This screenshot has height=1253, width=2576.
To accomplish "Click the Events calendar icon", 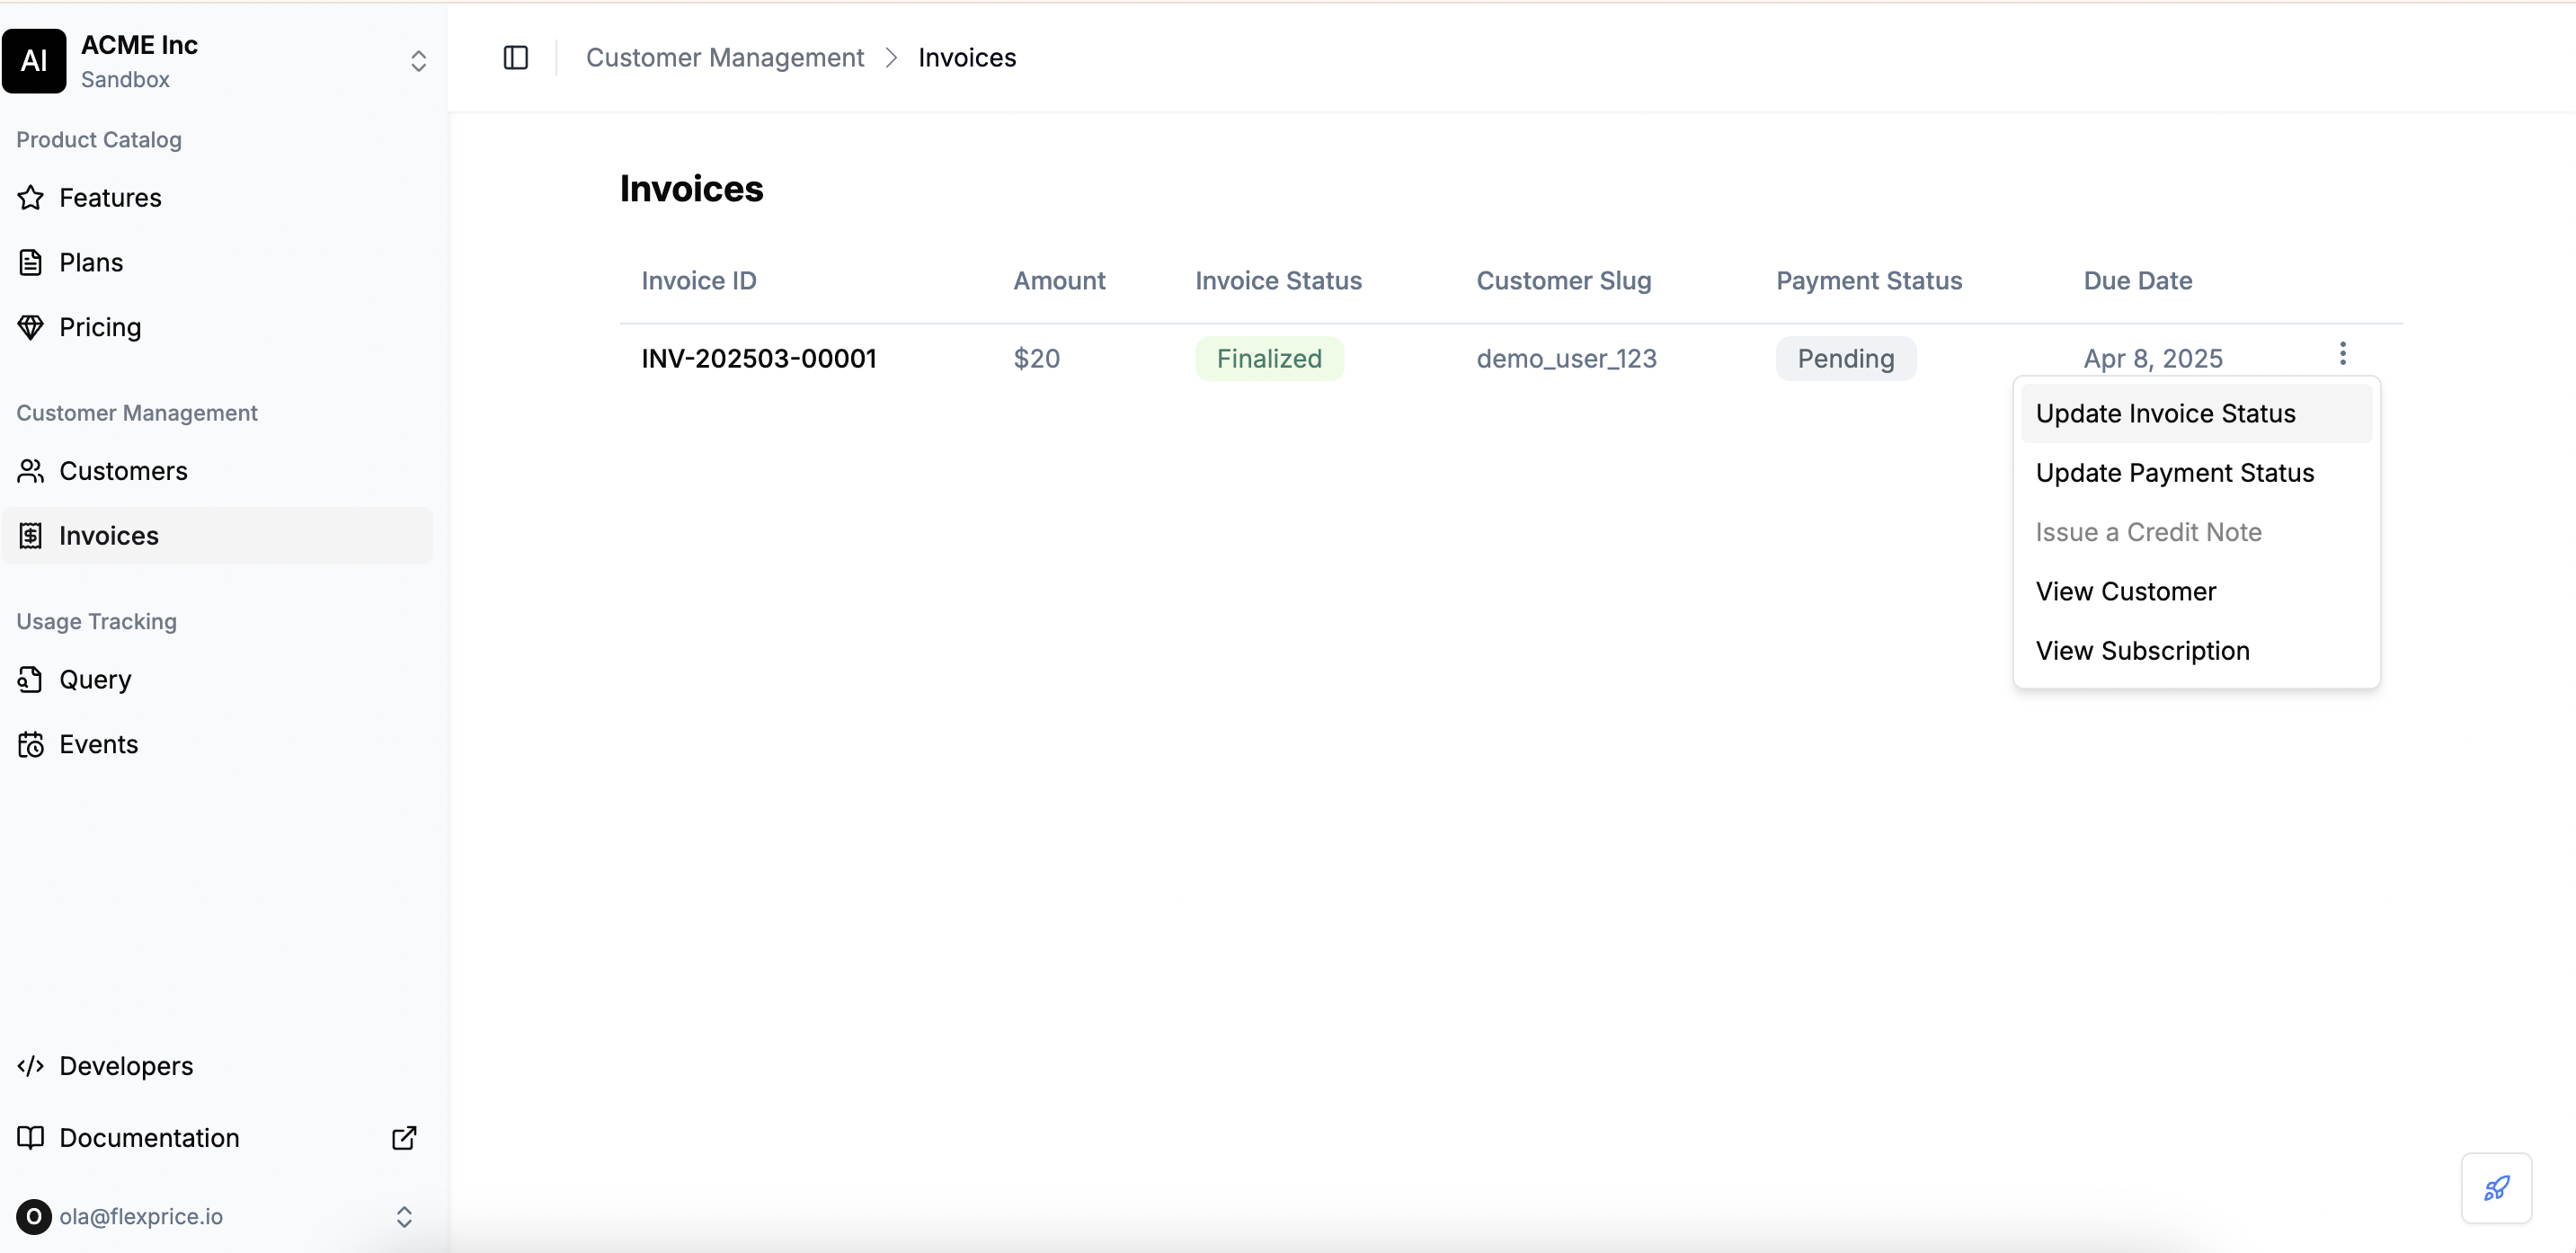I will coord(31,744).
